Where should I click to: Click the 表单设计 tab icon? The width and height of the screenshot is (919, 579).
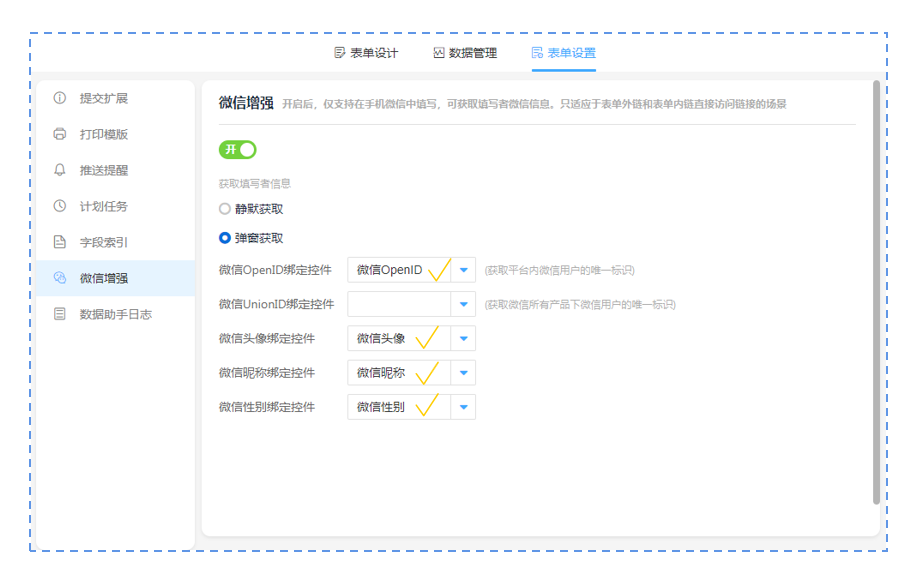[x=340, y=53]
